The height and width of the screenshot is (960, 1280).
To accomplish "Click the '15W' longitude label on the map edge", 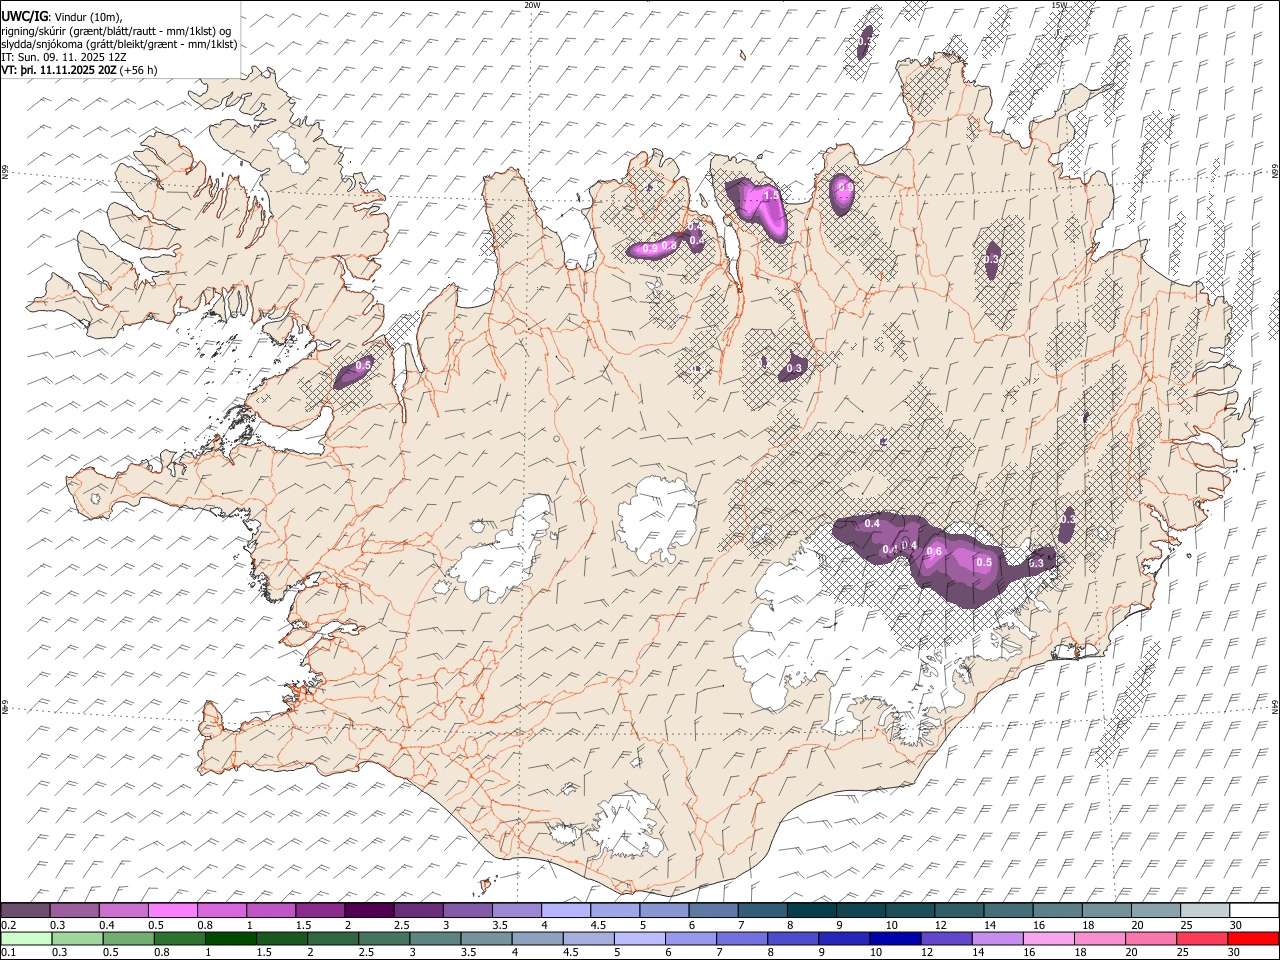I will (1059, 5).
